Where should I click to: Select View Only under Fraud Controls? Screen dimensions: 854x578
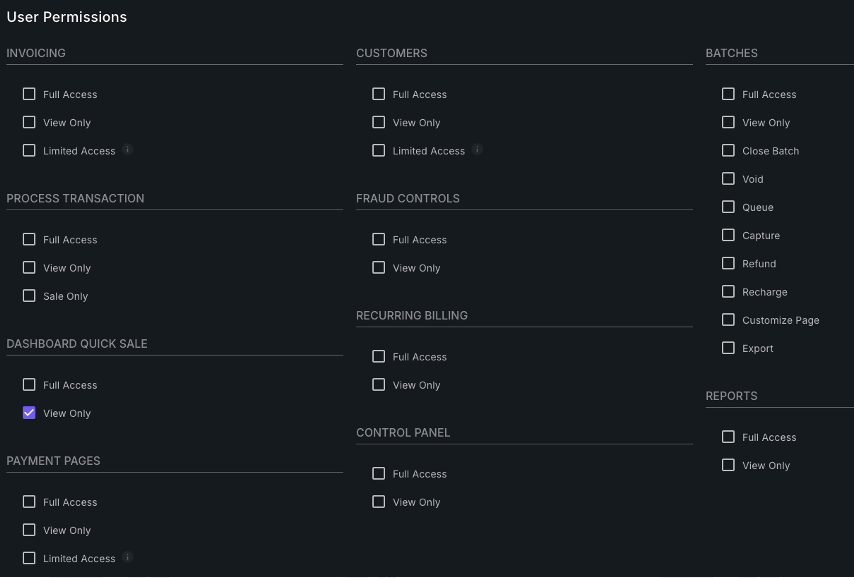pos(378,268)
